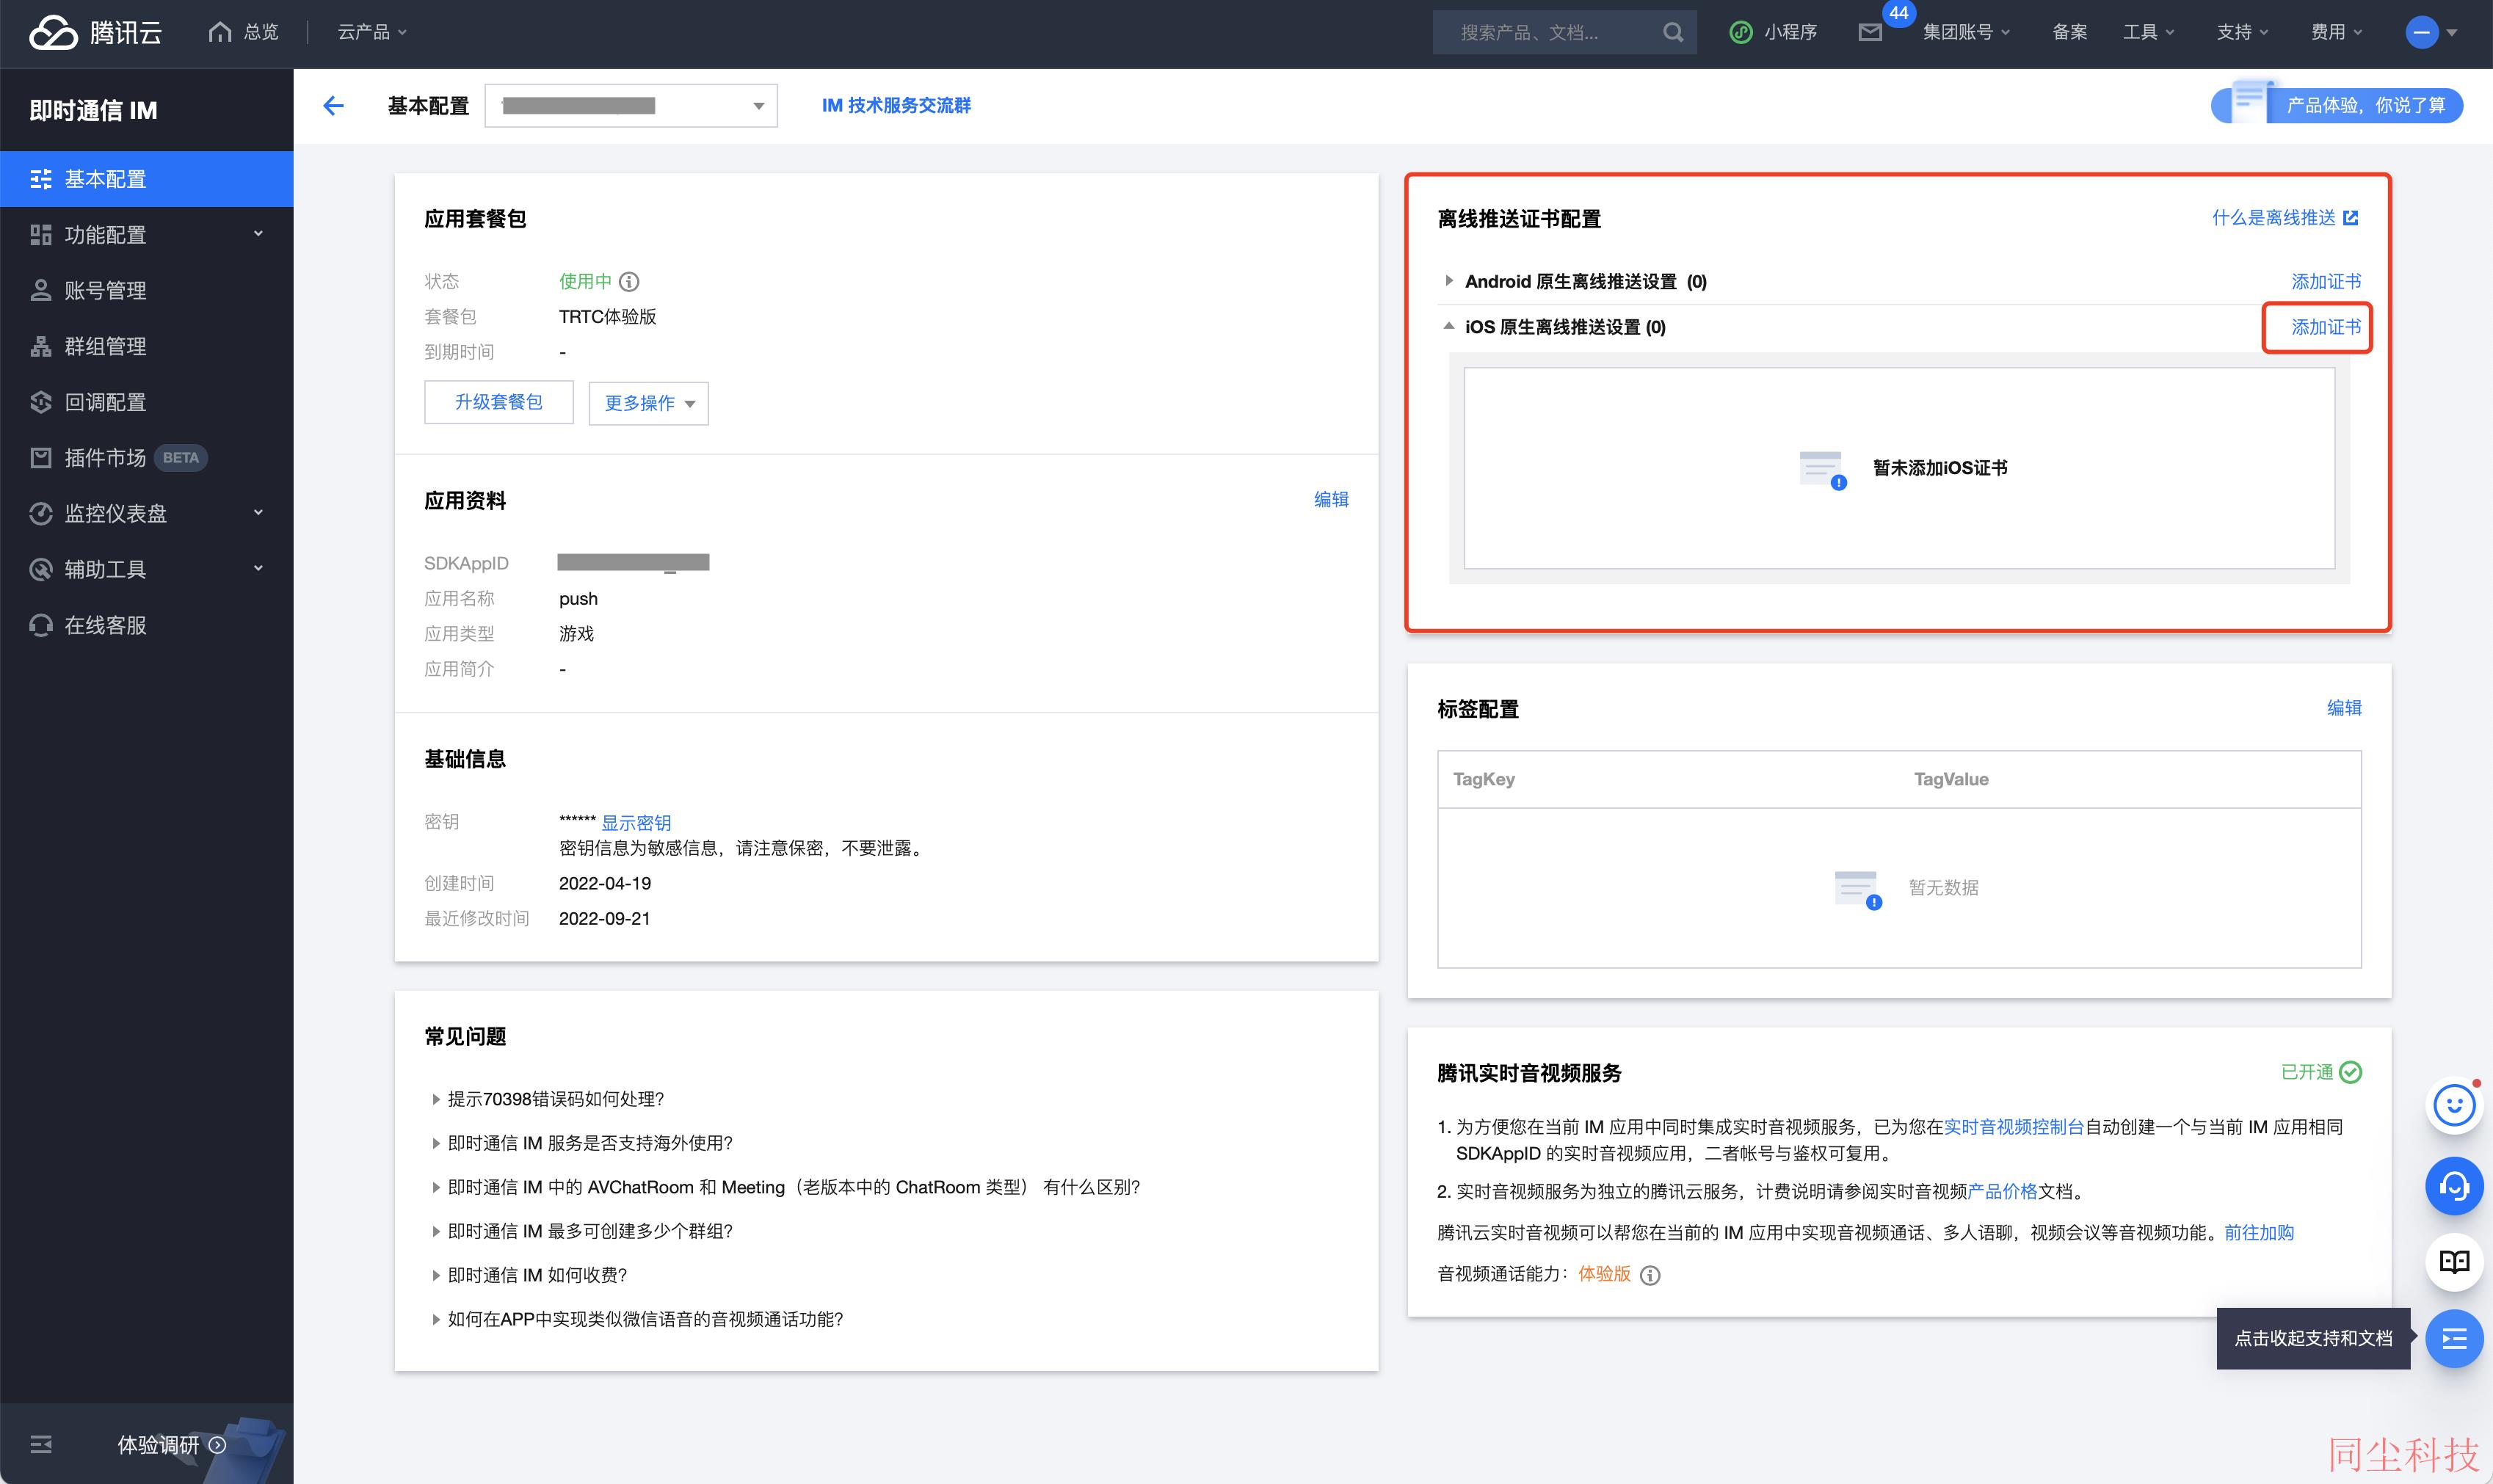Click 前往加购 link
The width and height of the screenshot is (2493, 1484).
click(x=2259, y=1233)
